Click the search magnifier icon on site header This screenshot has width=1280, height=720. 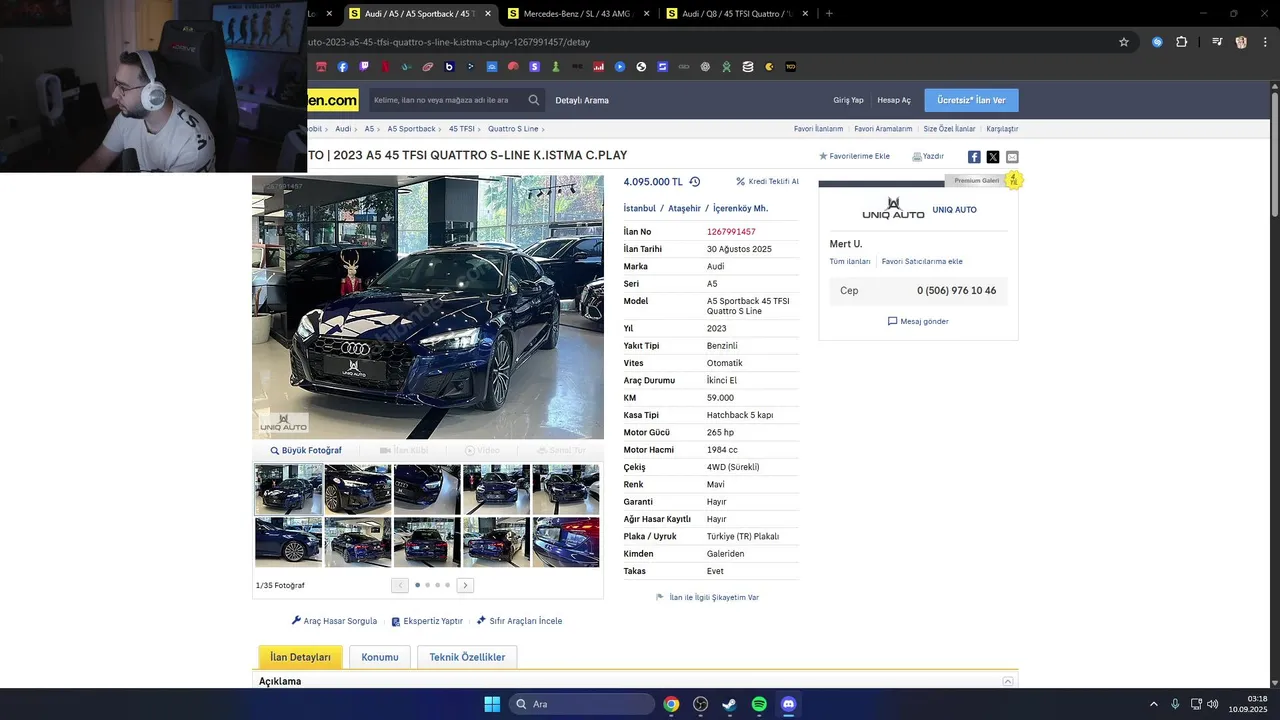534,100
